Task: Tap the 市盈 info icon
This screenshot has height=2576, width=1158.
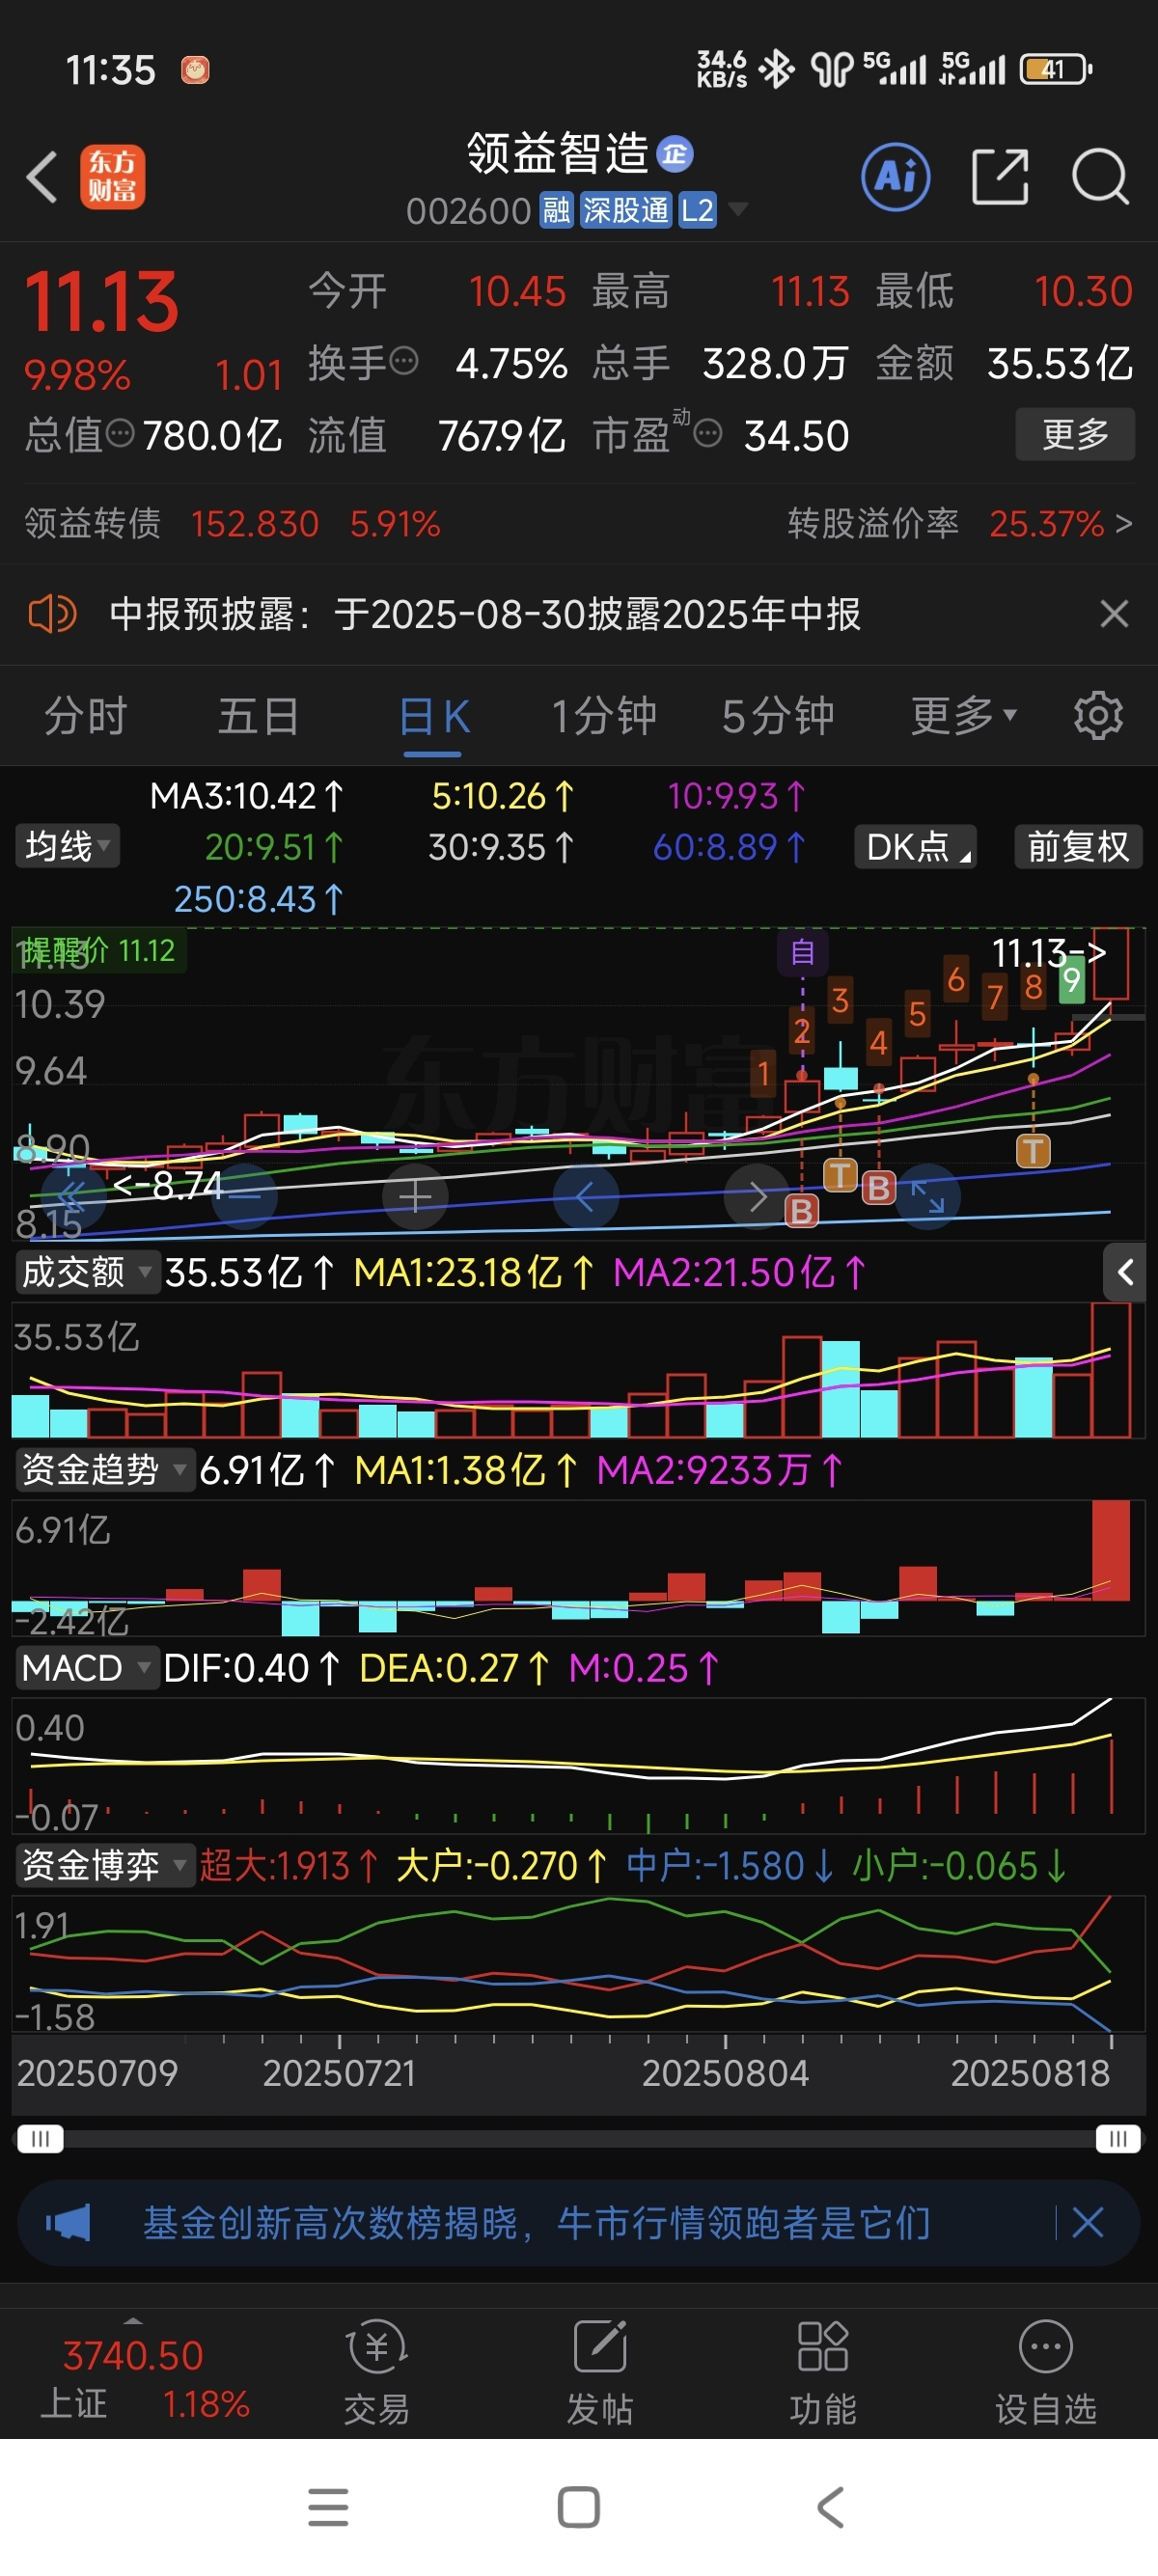Action: coord(707,434)
